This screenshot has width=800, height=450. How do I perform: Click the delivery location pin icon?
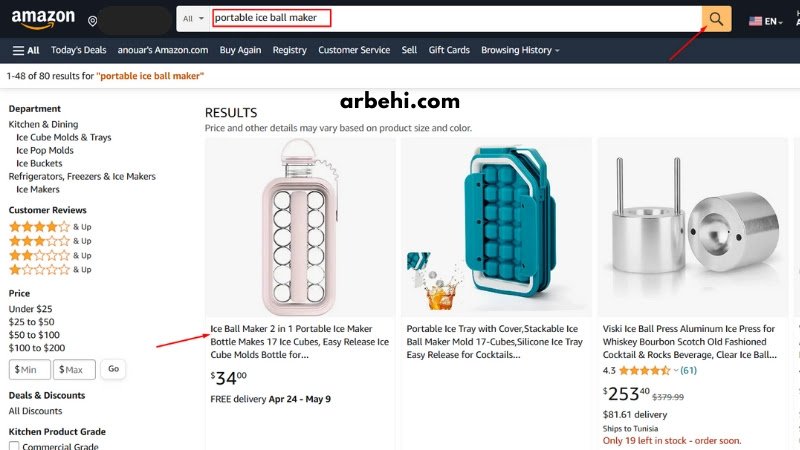click(x=92, y=21)
